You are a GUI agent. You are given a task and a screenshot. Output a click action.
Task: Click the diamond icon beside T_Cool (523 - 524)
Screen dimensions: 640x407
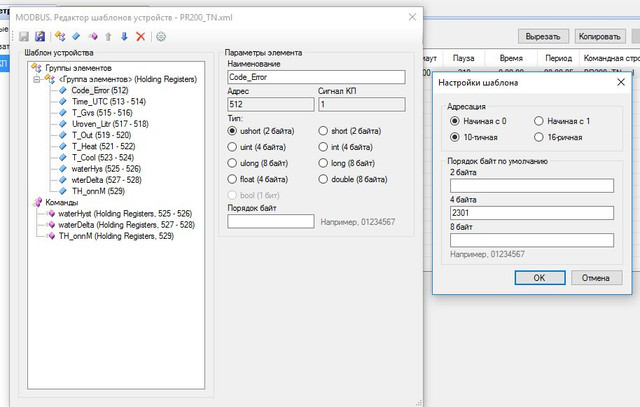(63, 158)
